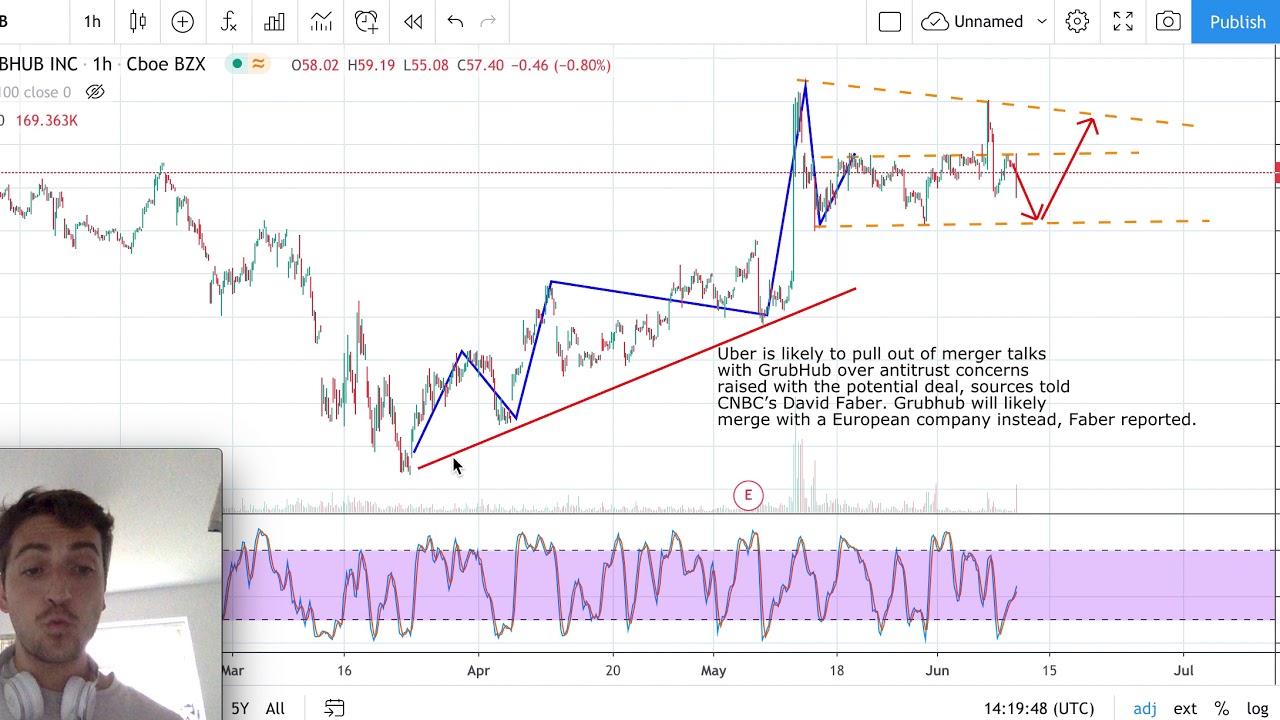Click the green market status dot
Image resolution: width=1280 pixels, height=720 pixels.
coord(237,64)
